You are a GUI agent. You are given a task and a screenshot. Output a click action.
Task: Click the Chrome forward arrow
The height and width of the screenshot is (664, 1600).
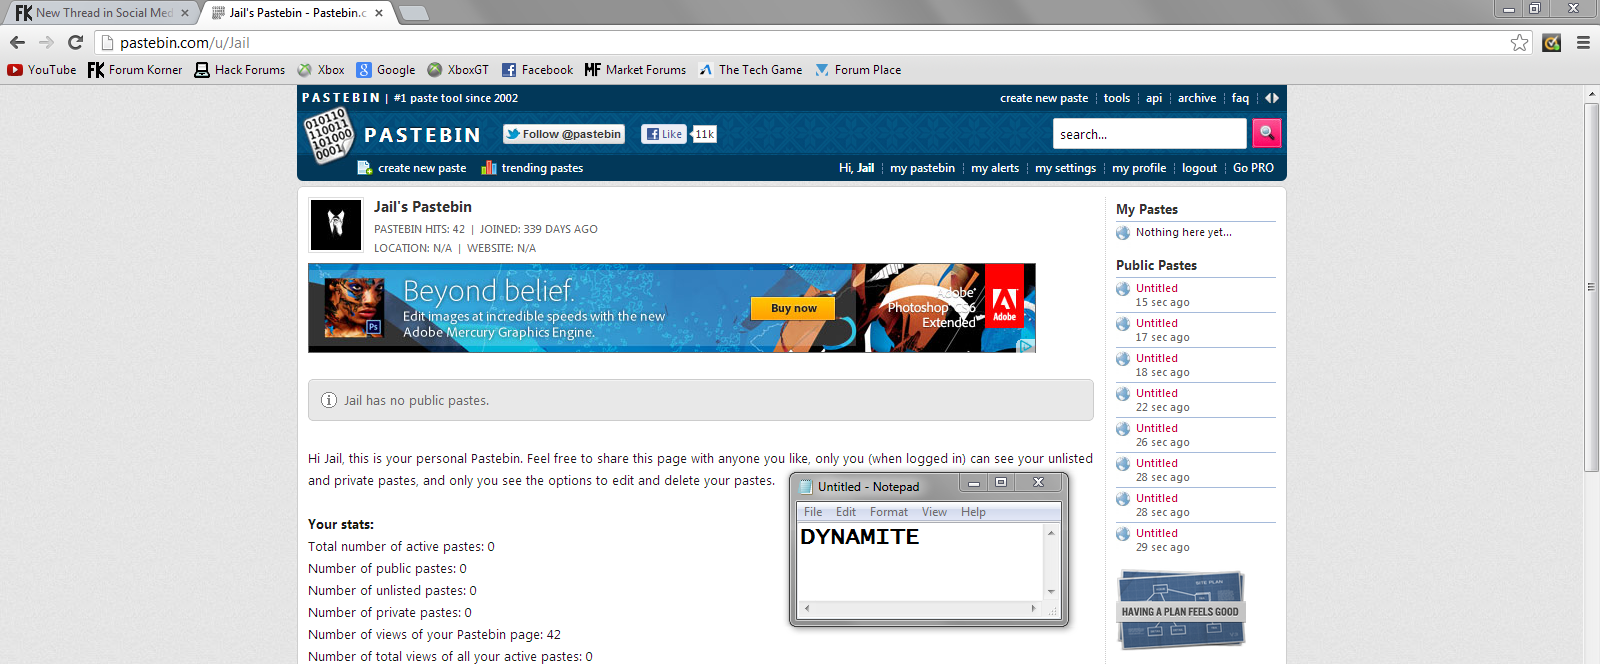(x=46, y=42)
